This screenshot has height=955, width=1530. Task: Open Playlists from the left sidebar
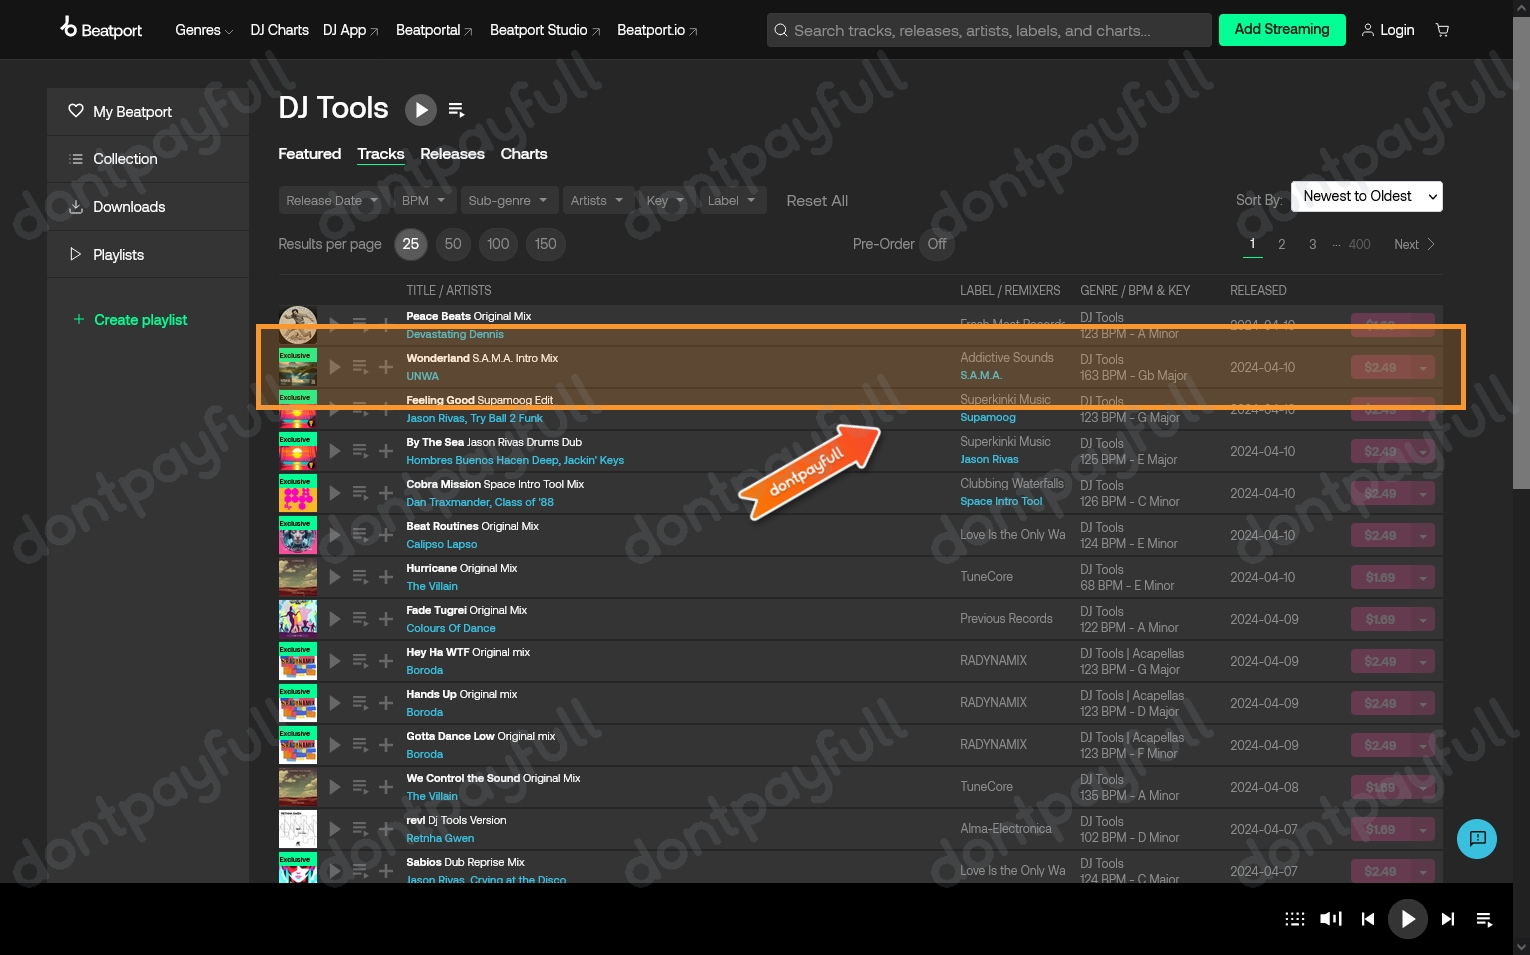[118, 254]
